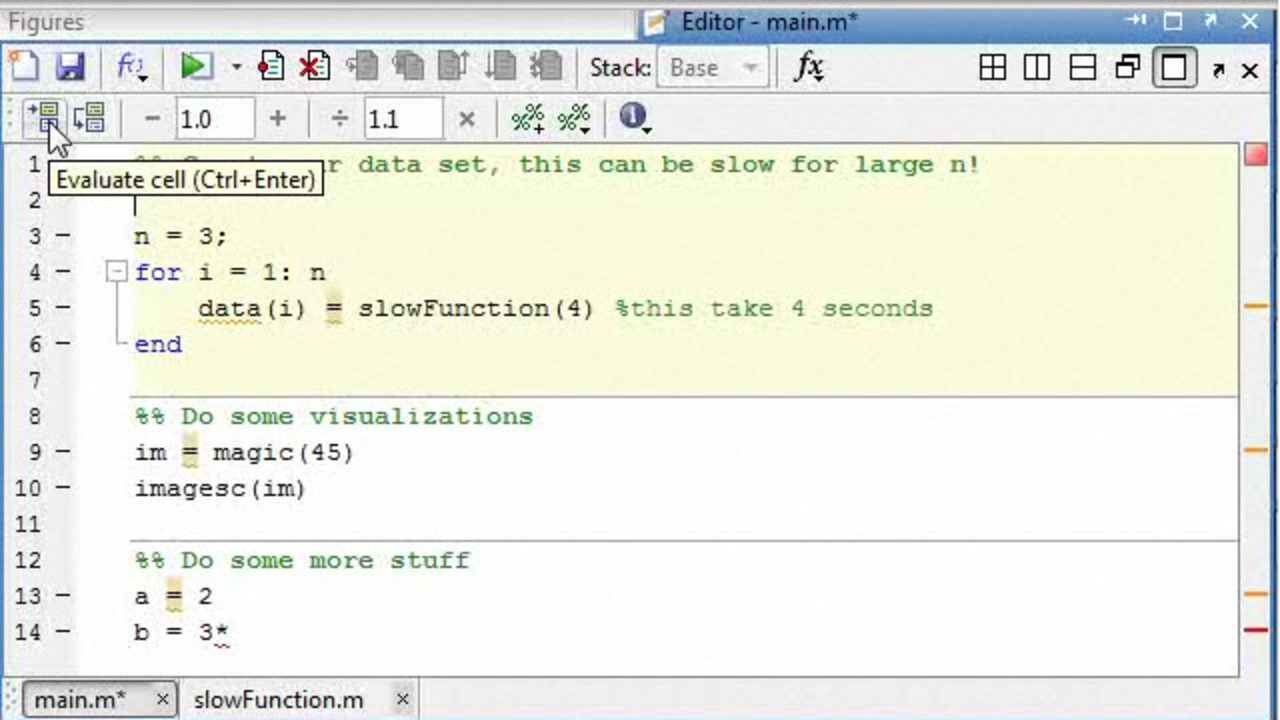This screenshot has height=720, width=1280.
Task: Split editor left and right
Action: pos(1037,68)
